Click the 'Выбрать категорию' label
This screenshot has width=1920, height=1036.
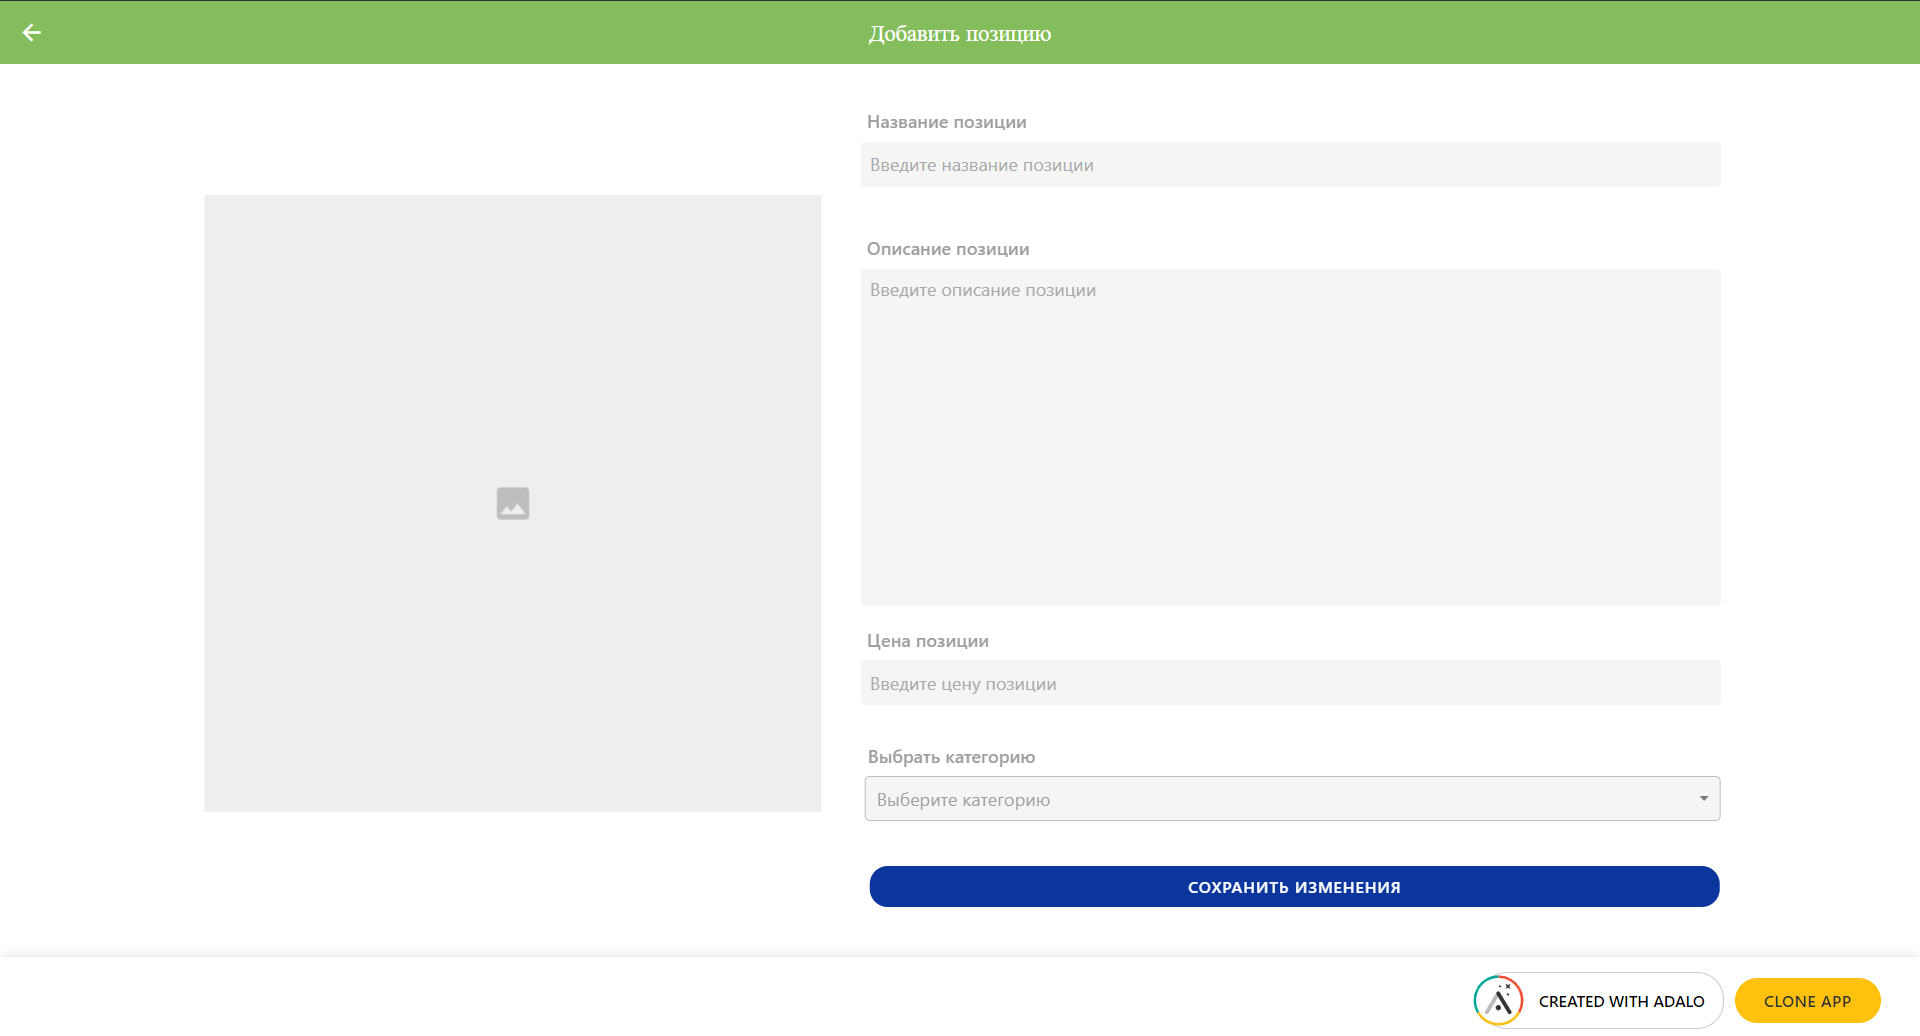tap(951, 757)
